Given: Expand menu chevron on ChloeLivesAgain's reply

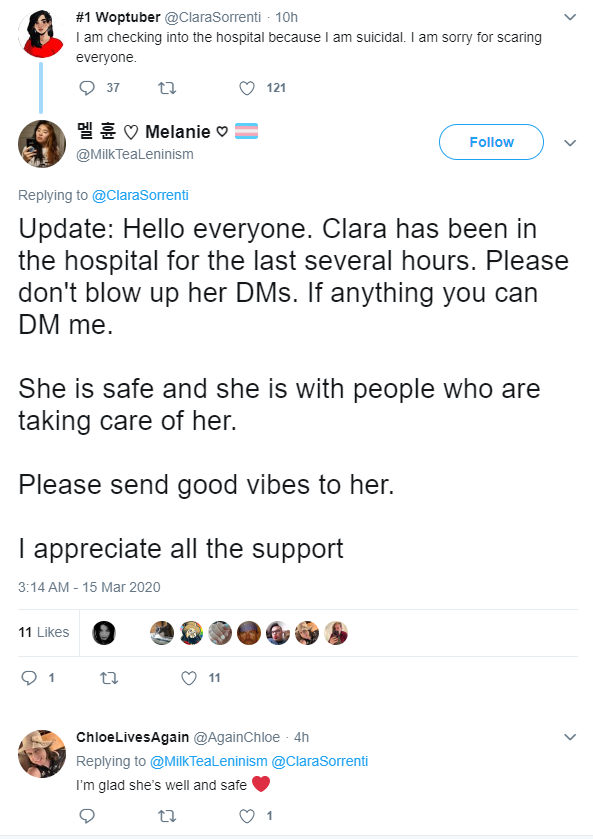Looking at the screenshot, I should (x=570, y=737).
